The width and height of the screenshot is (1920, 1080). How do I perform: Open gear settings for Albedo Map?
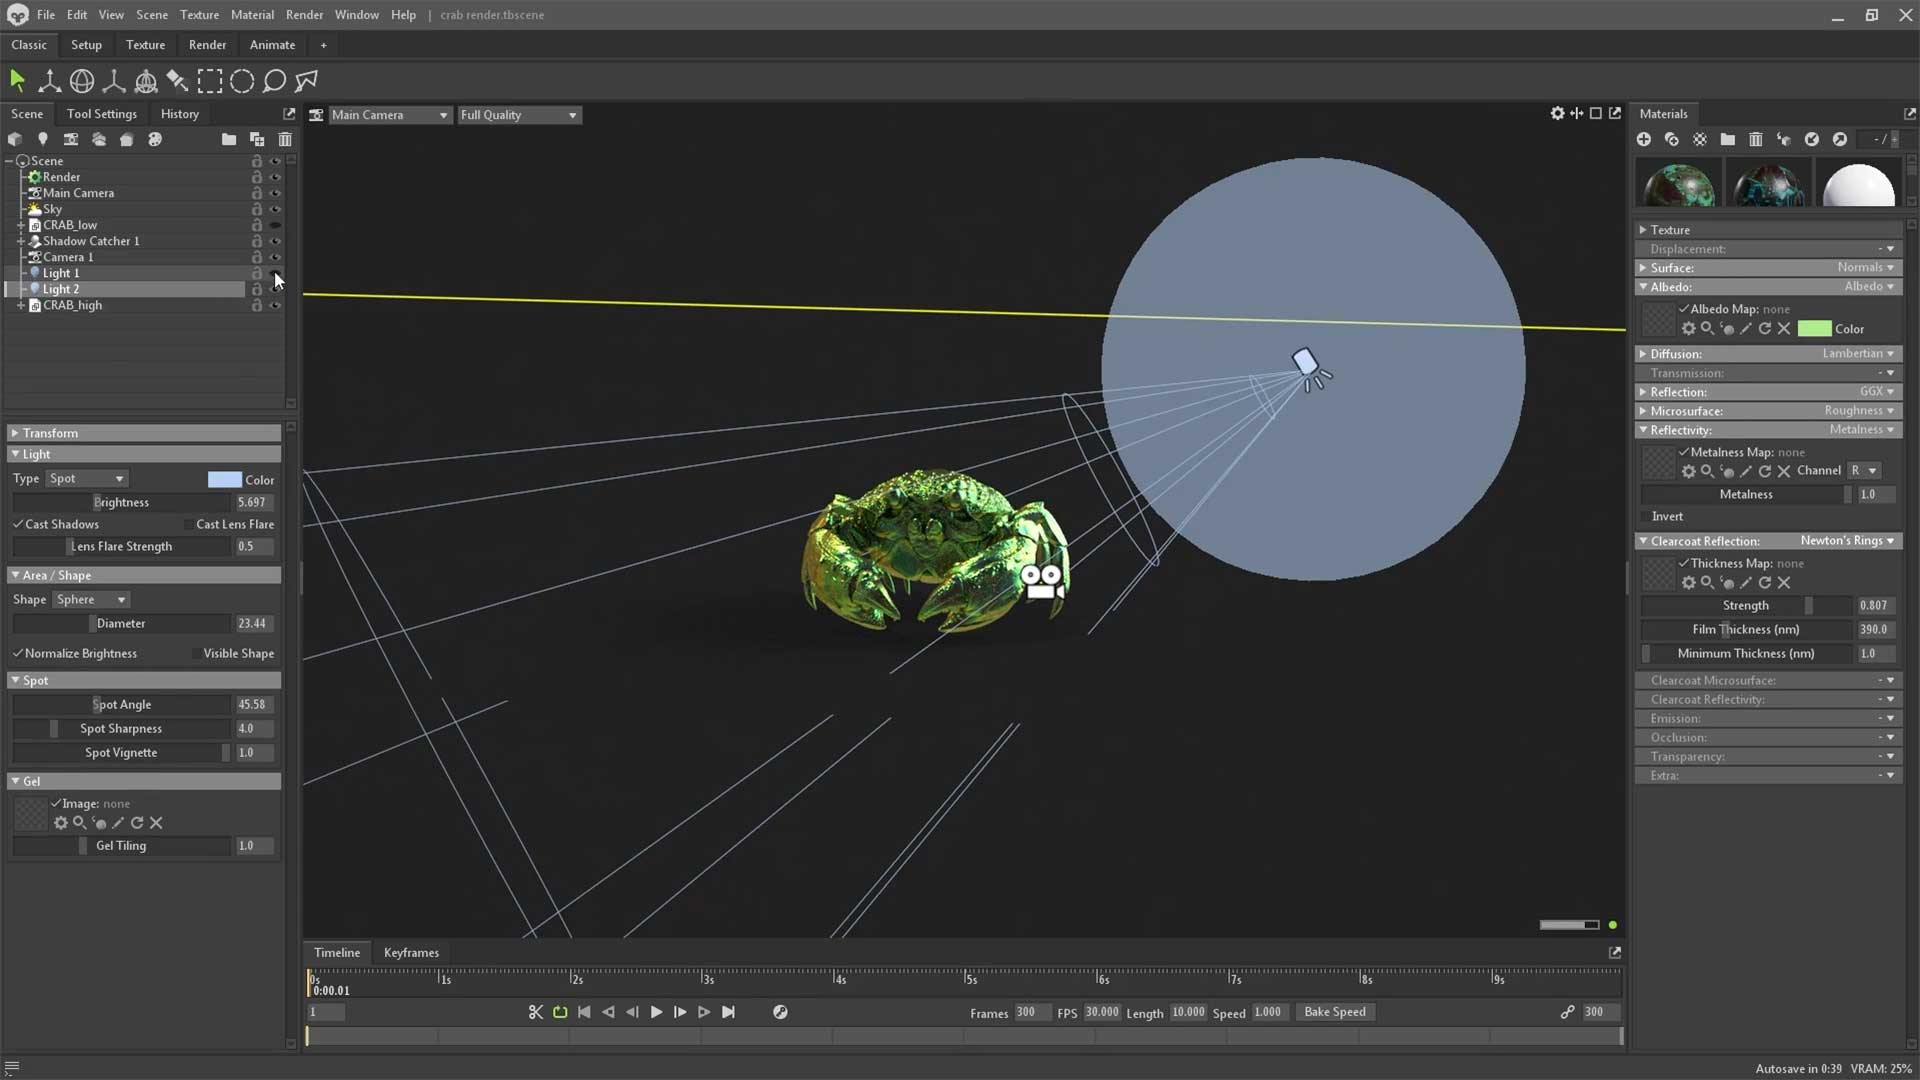pyautogui.click(x=1688, y=329)
